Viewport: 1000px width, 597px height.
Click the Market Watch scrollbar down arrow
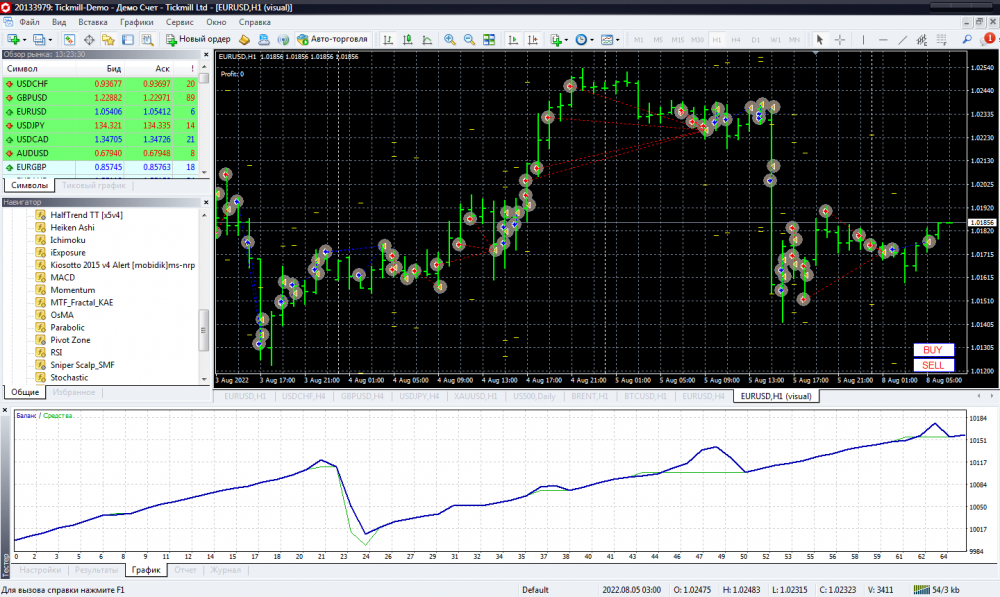point(204,172)
